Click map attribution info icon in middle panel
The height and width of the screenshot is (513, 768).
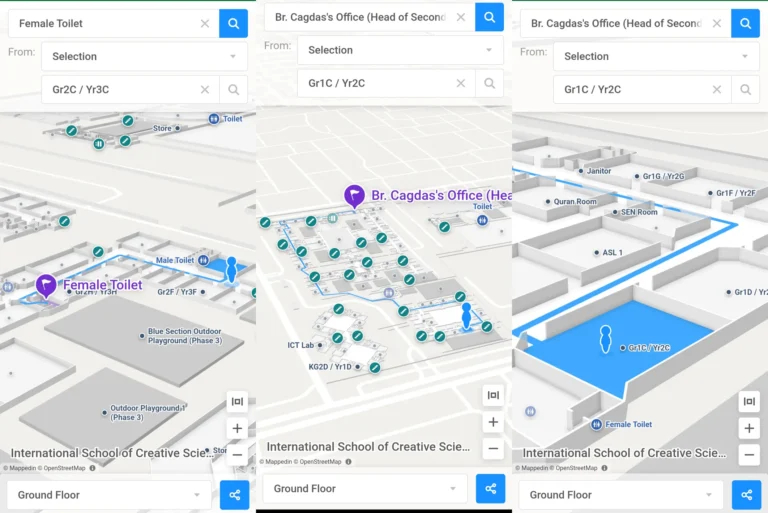(x=348, y=462)
